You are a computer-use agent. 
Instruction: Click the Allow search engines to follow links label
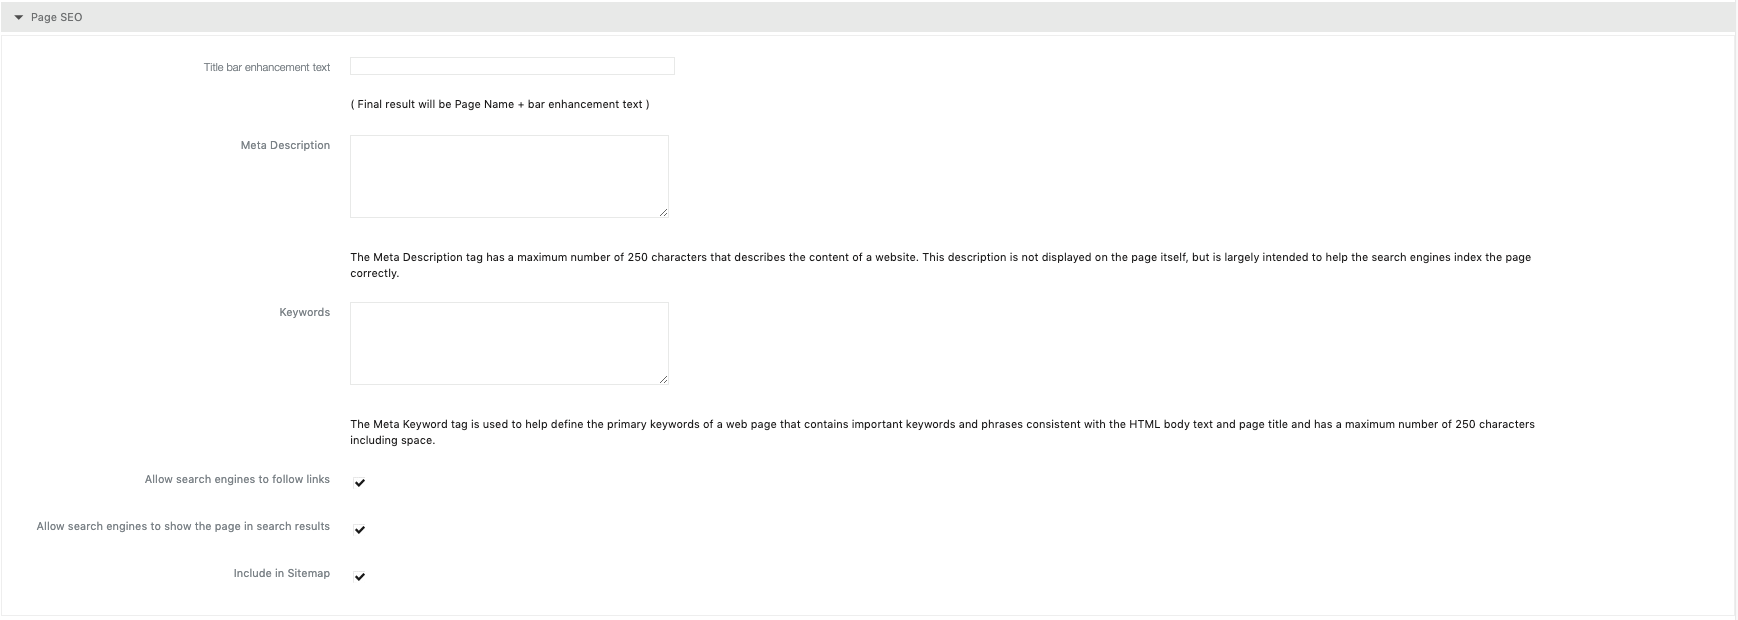(237, 479)
